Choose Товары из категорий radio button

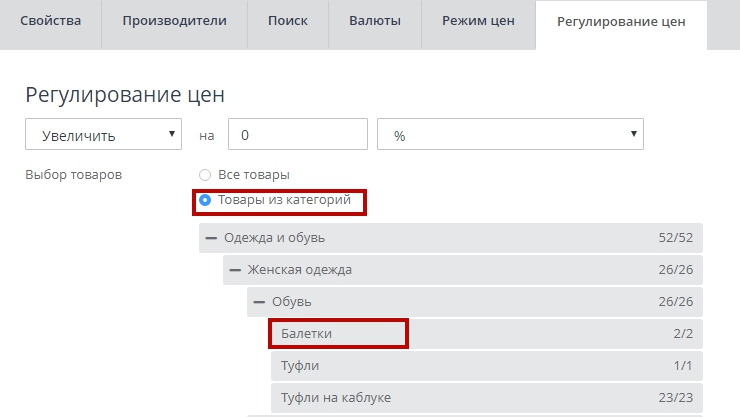205,201
